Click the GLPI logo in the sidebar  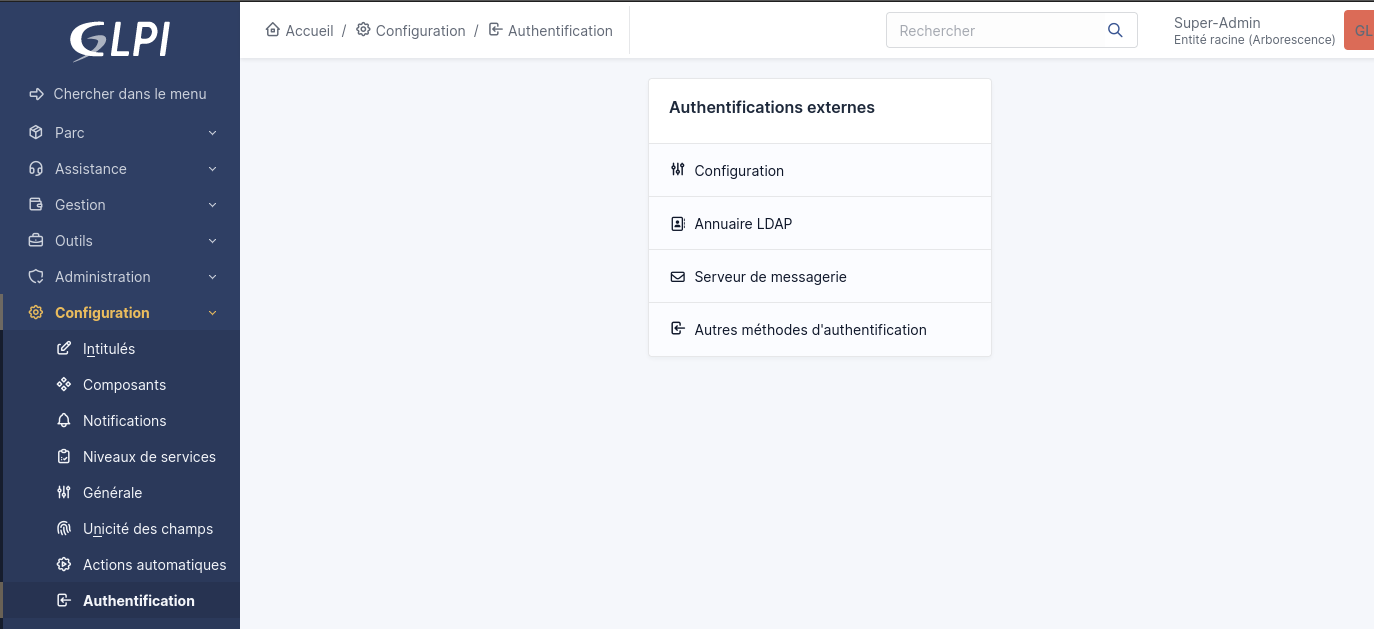coord(119,40)
